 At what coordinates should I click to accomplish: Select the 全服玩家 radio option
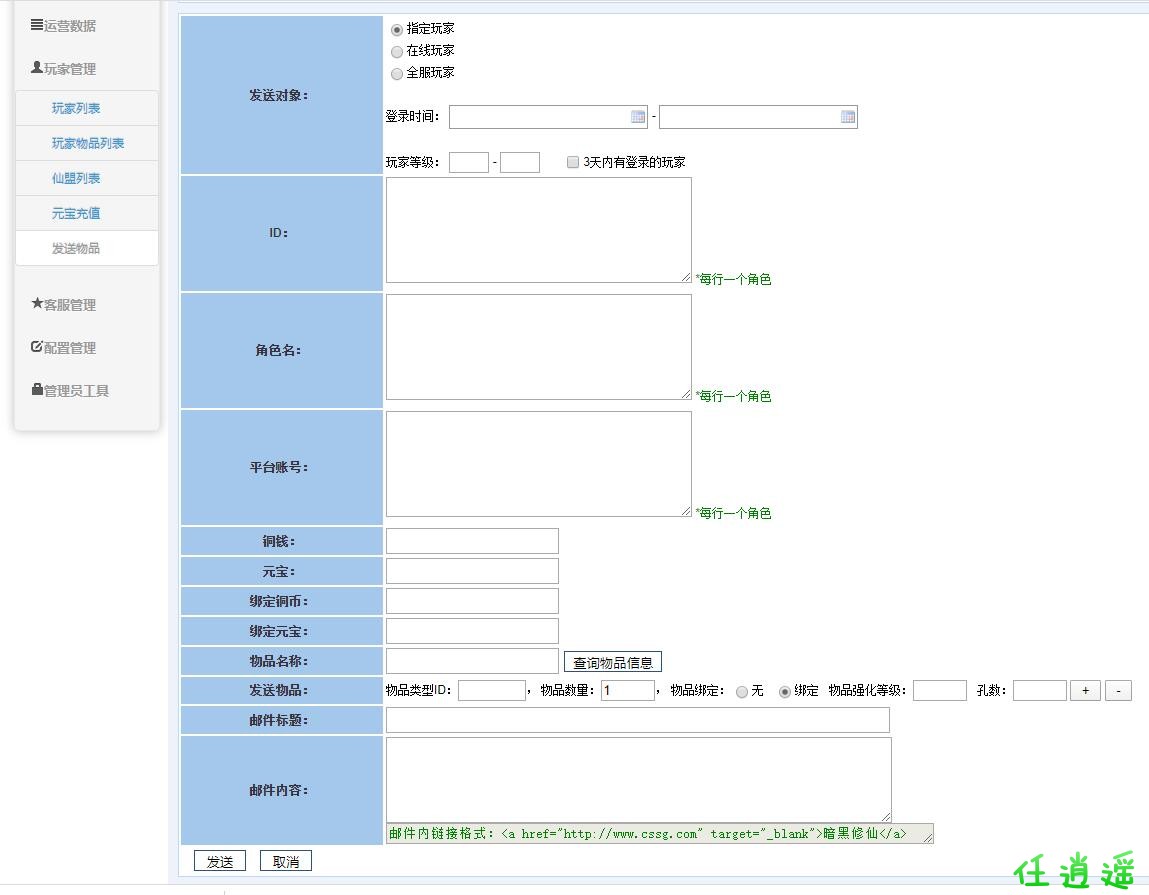coord(396,73)
